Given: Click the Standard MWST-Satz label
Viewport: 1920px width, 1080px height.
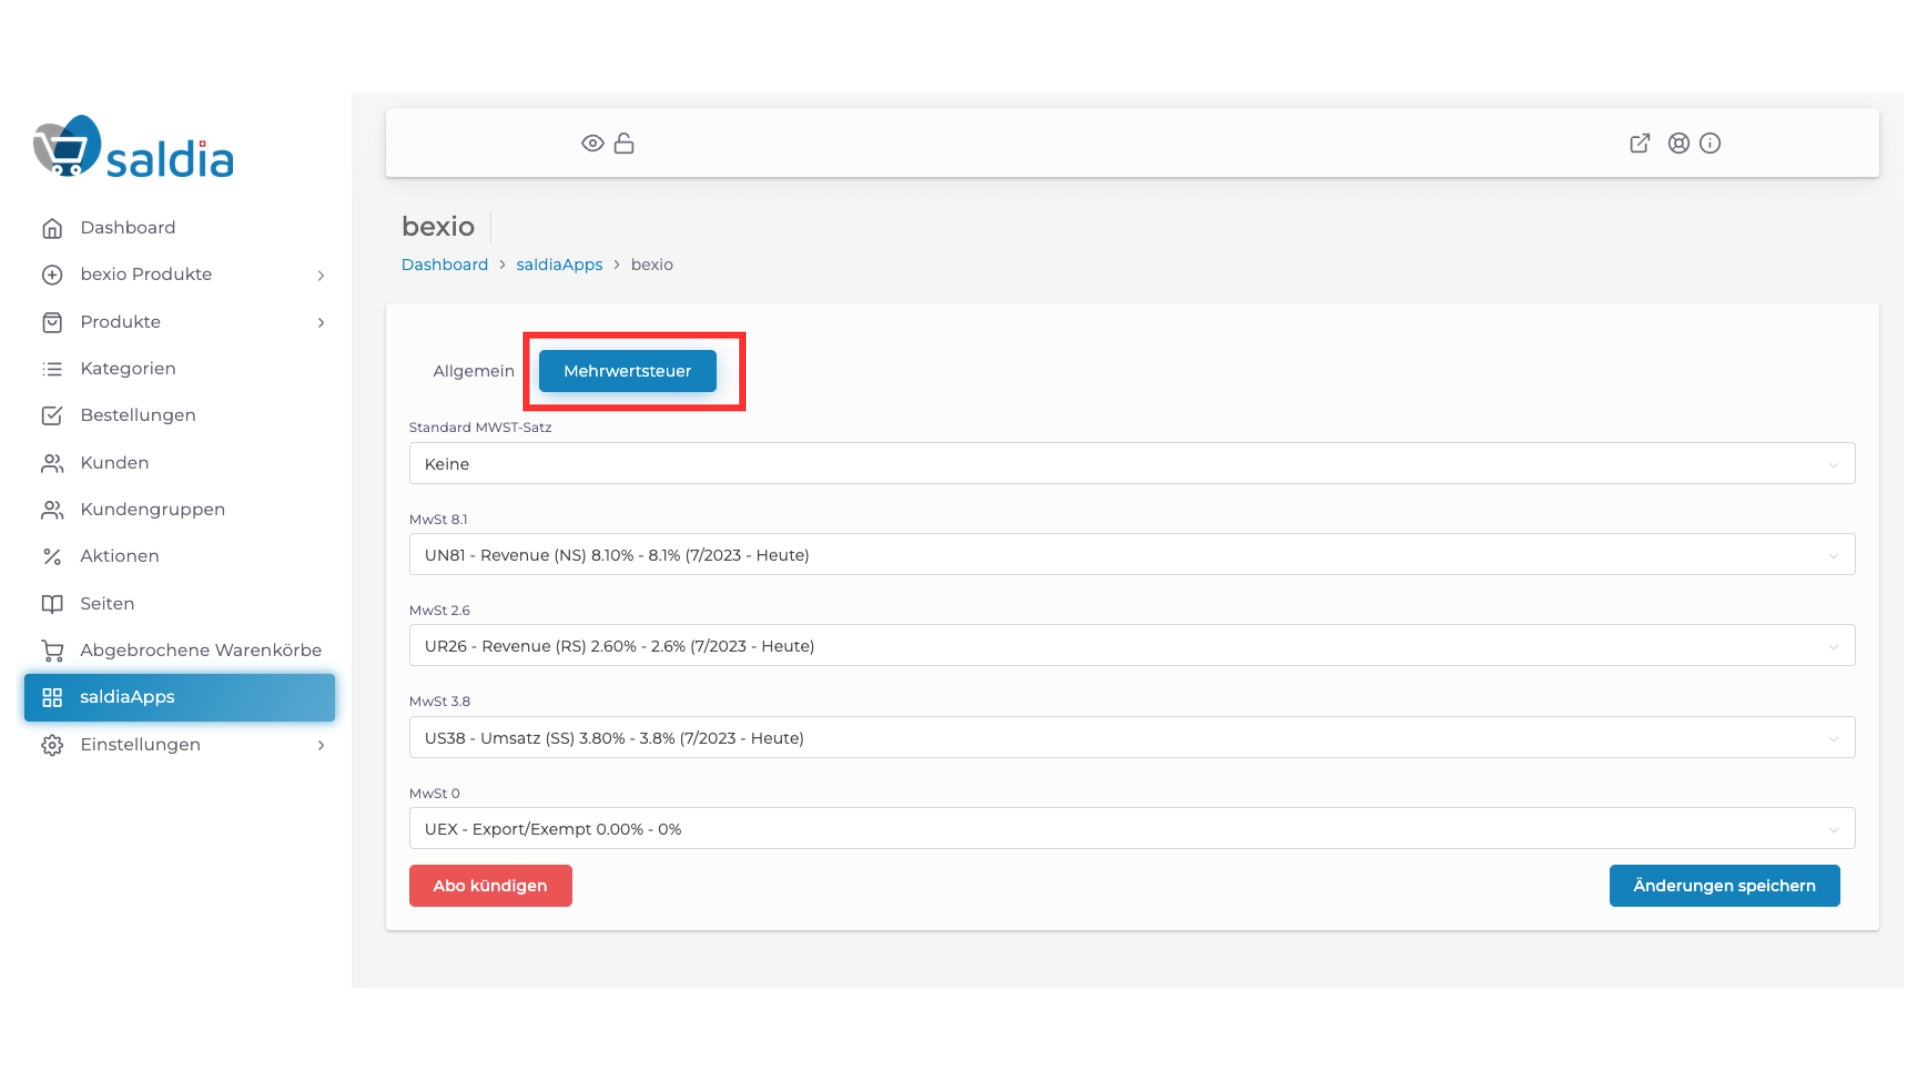Looking at the screenshot, I should tap(480, 428).
